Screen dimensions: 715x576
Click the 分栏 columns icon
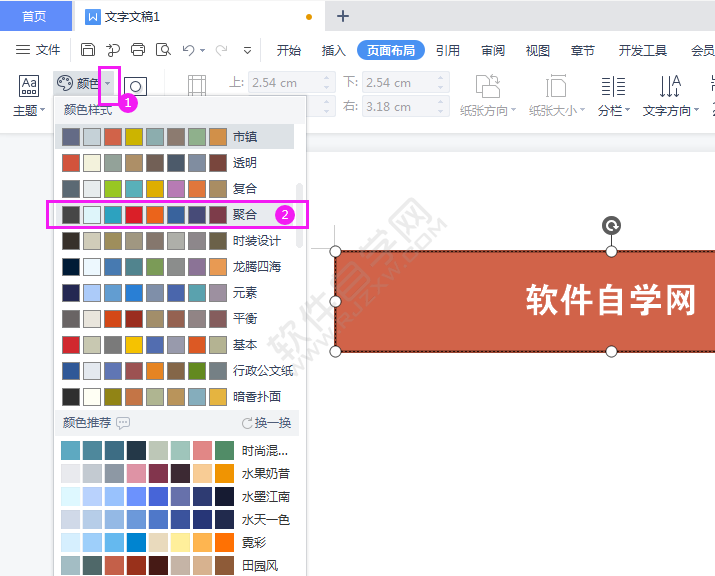click(x=613, y=86)
